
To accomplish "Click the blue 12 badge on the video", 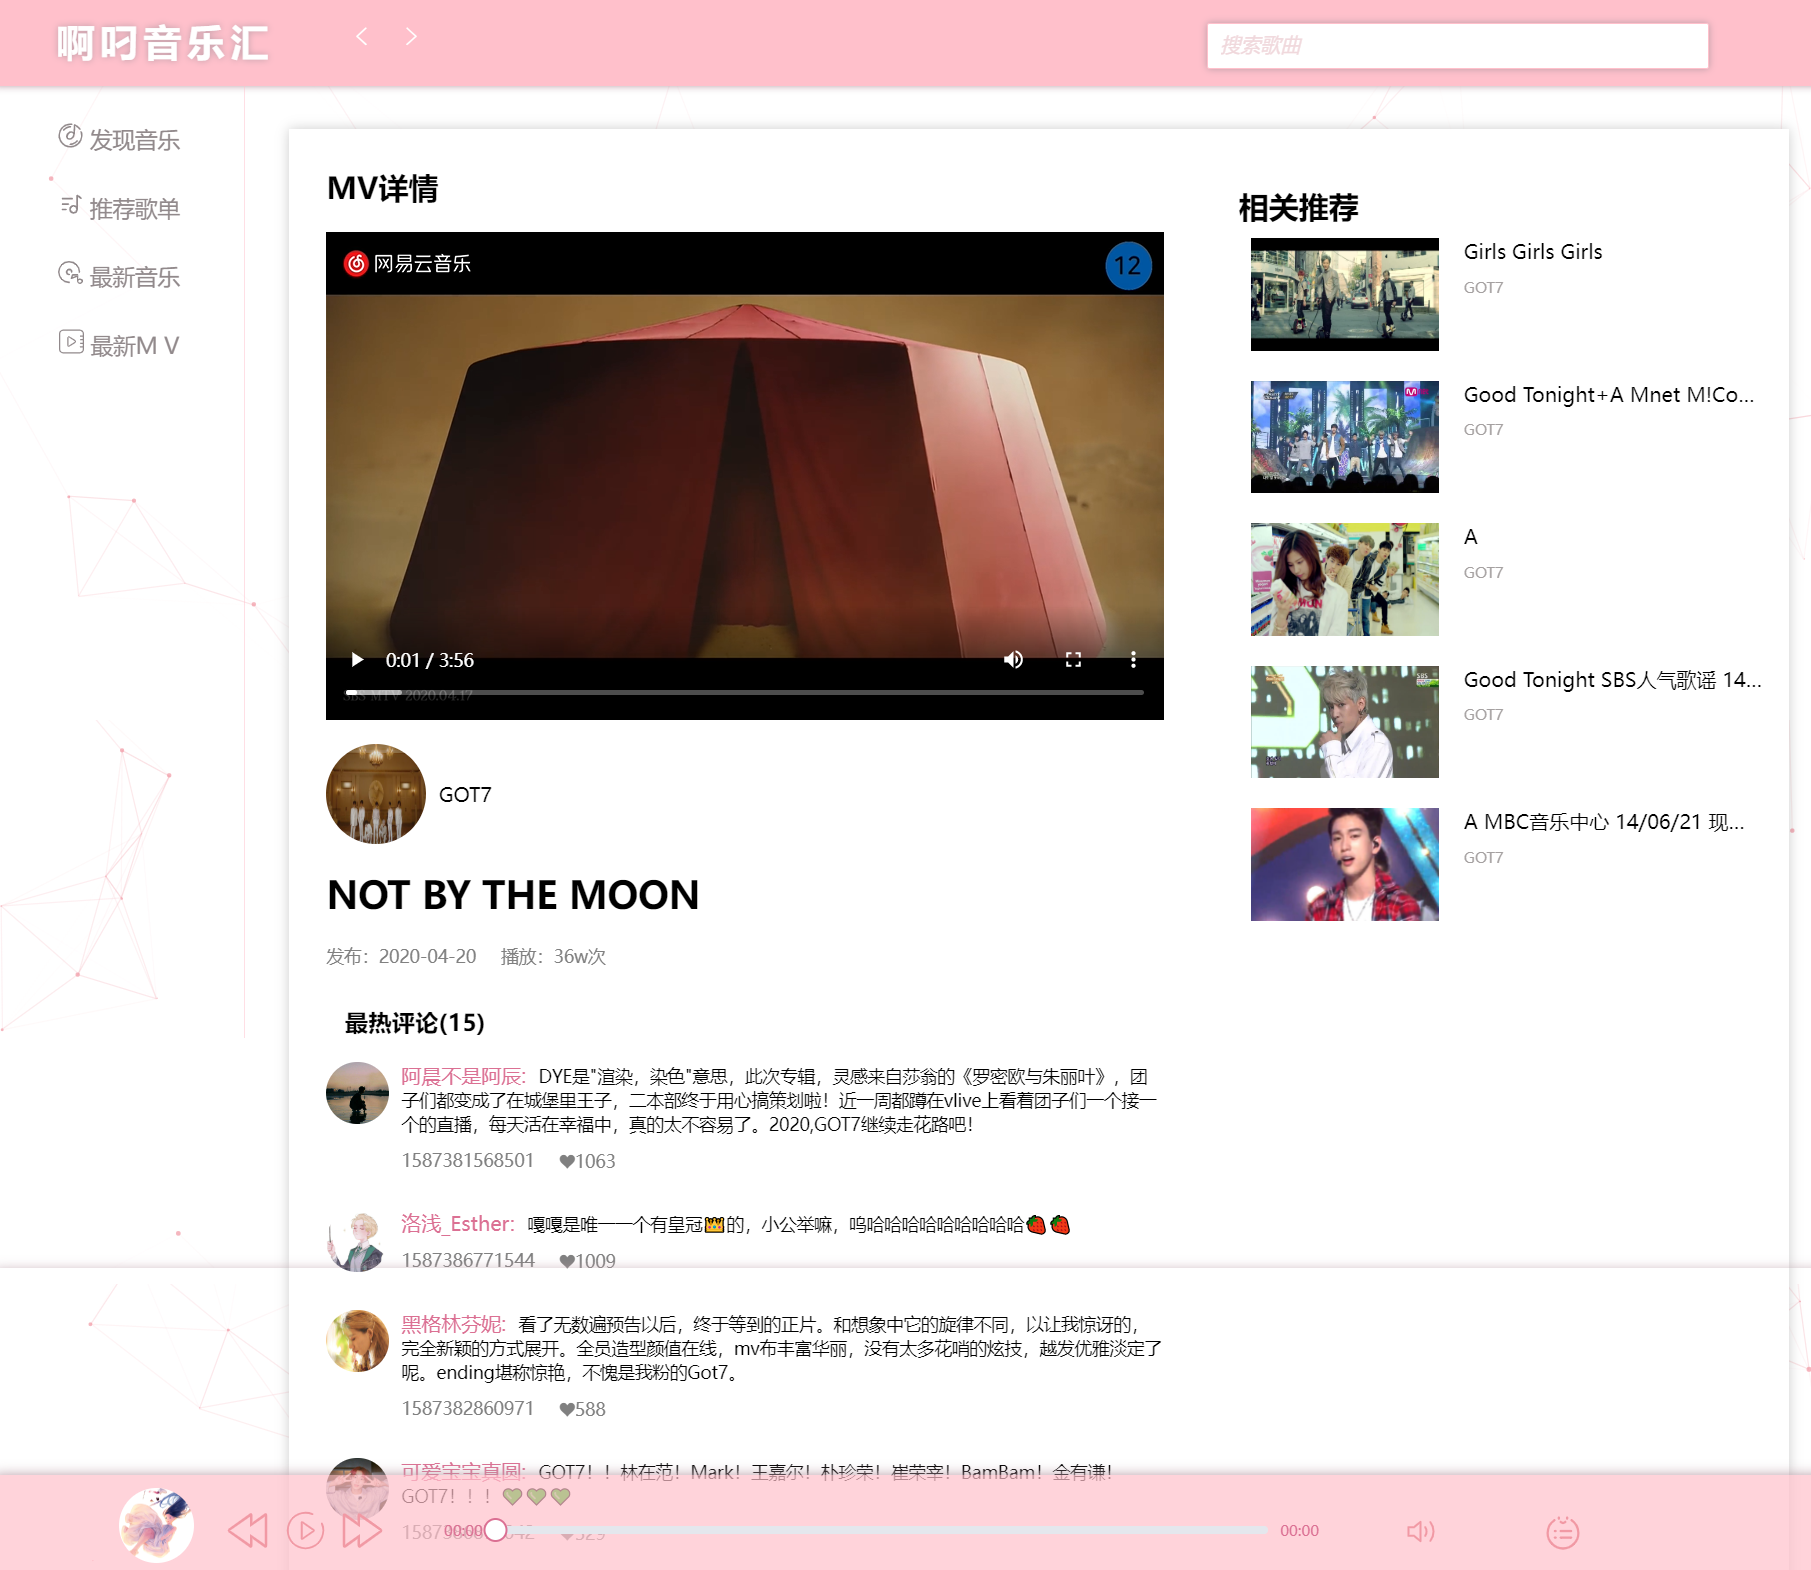I will (1128, 266).
